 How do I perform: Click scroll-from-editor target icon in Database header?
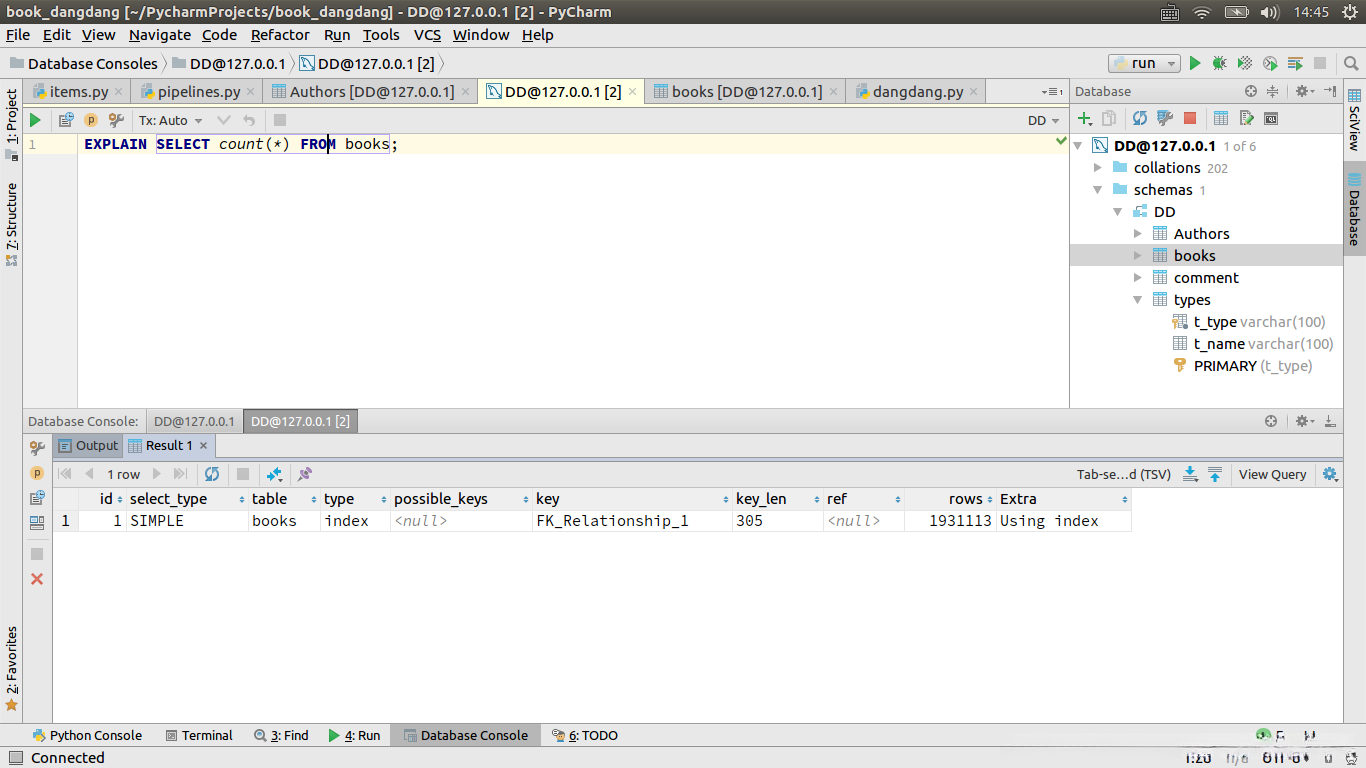tap(1251, 91)
